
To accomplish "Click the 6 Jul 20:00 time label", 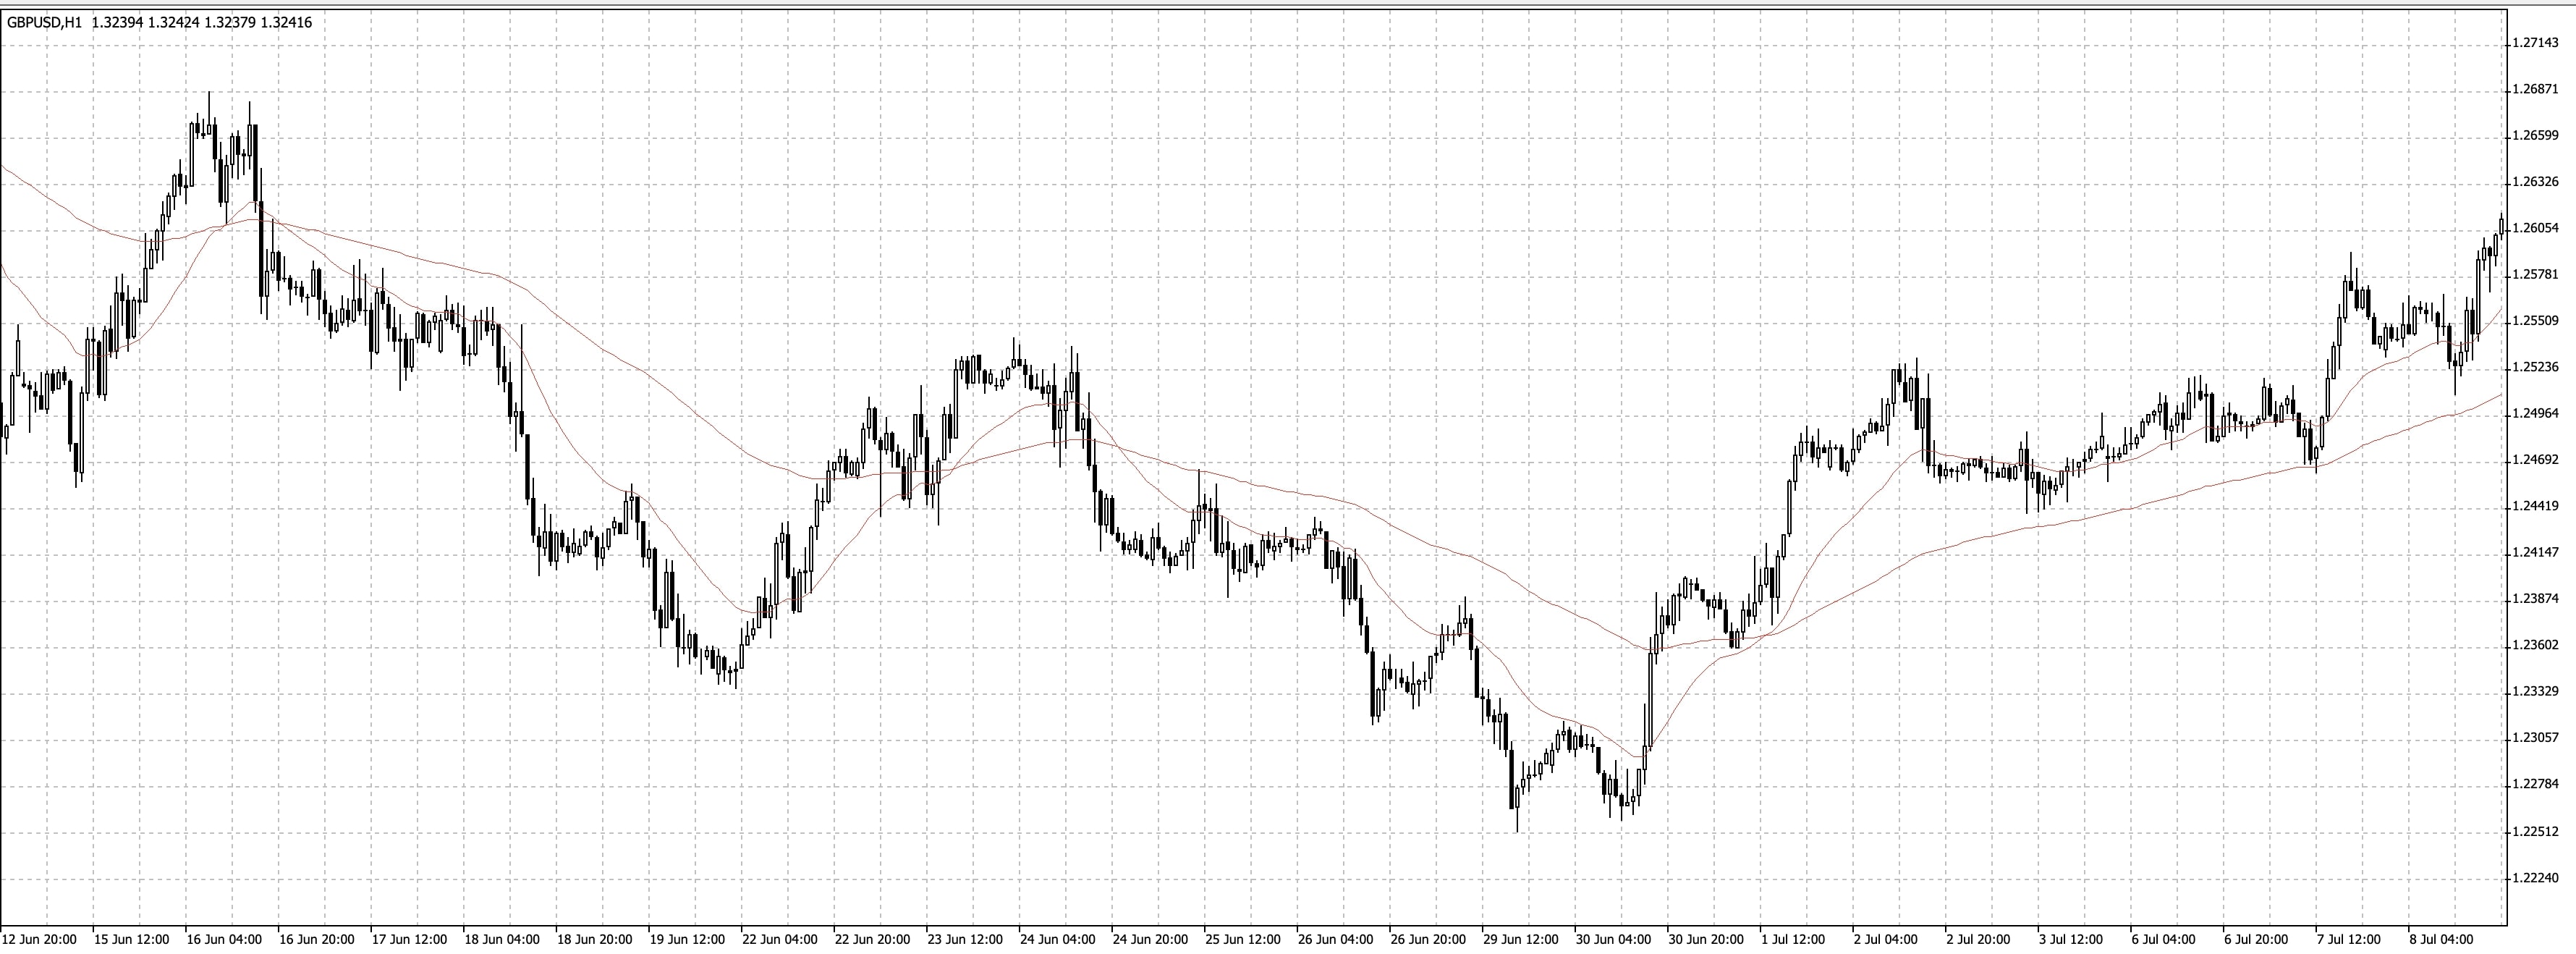I will pyautogui.click(x=2256, y=940).
